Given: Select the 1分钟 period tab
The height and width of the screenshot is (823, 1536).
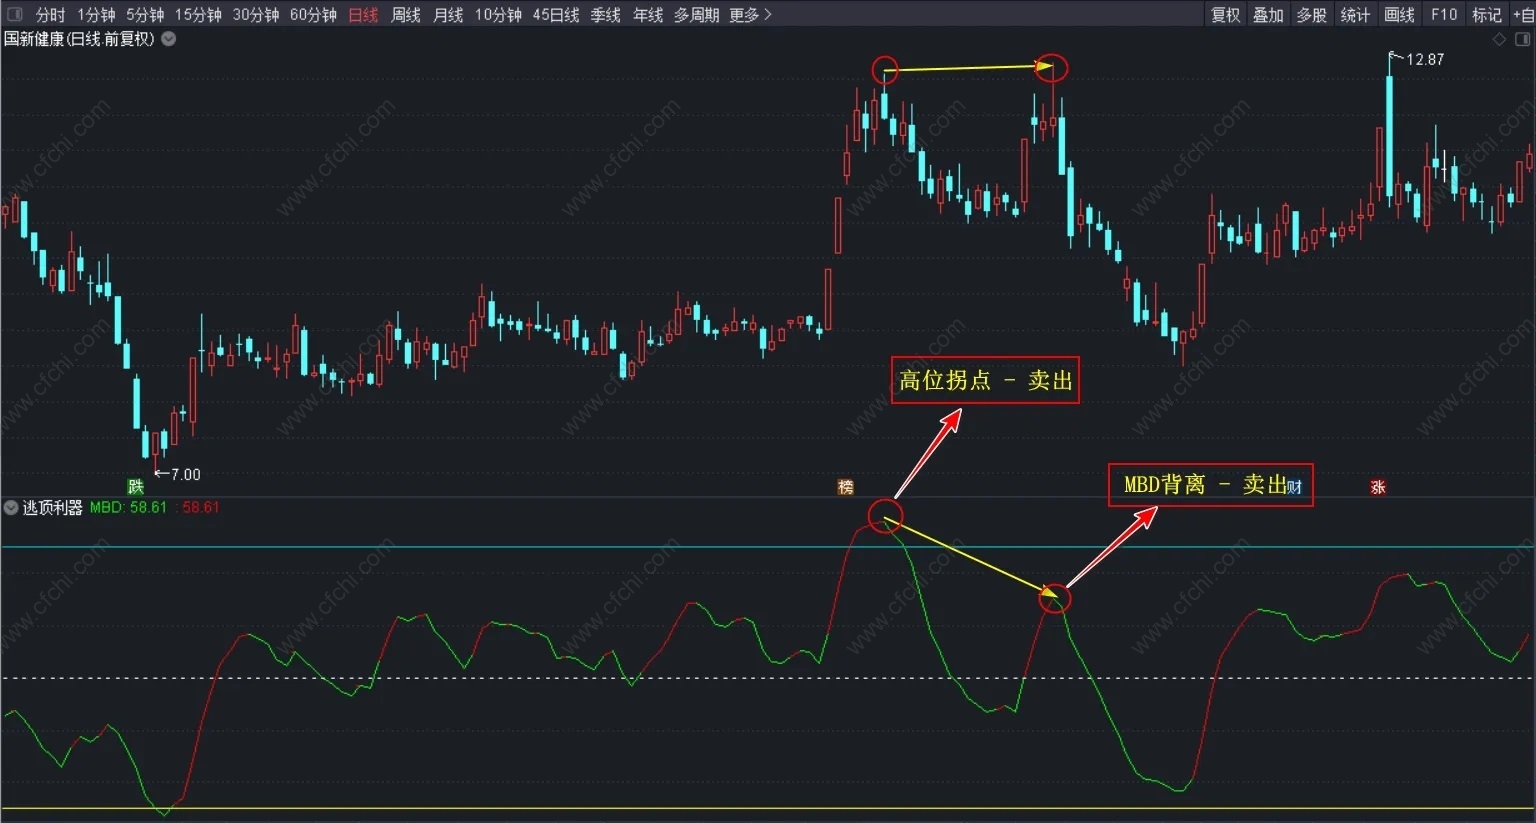Looking at the screenshot, I should (97, 15).
